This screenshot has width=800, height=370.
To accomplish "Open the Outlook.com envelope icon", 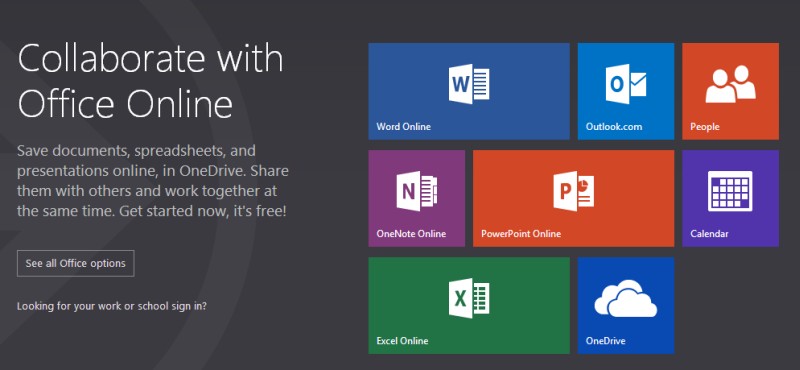I will click(626, 84).
